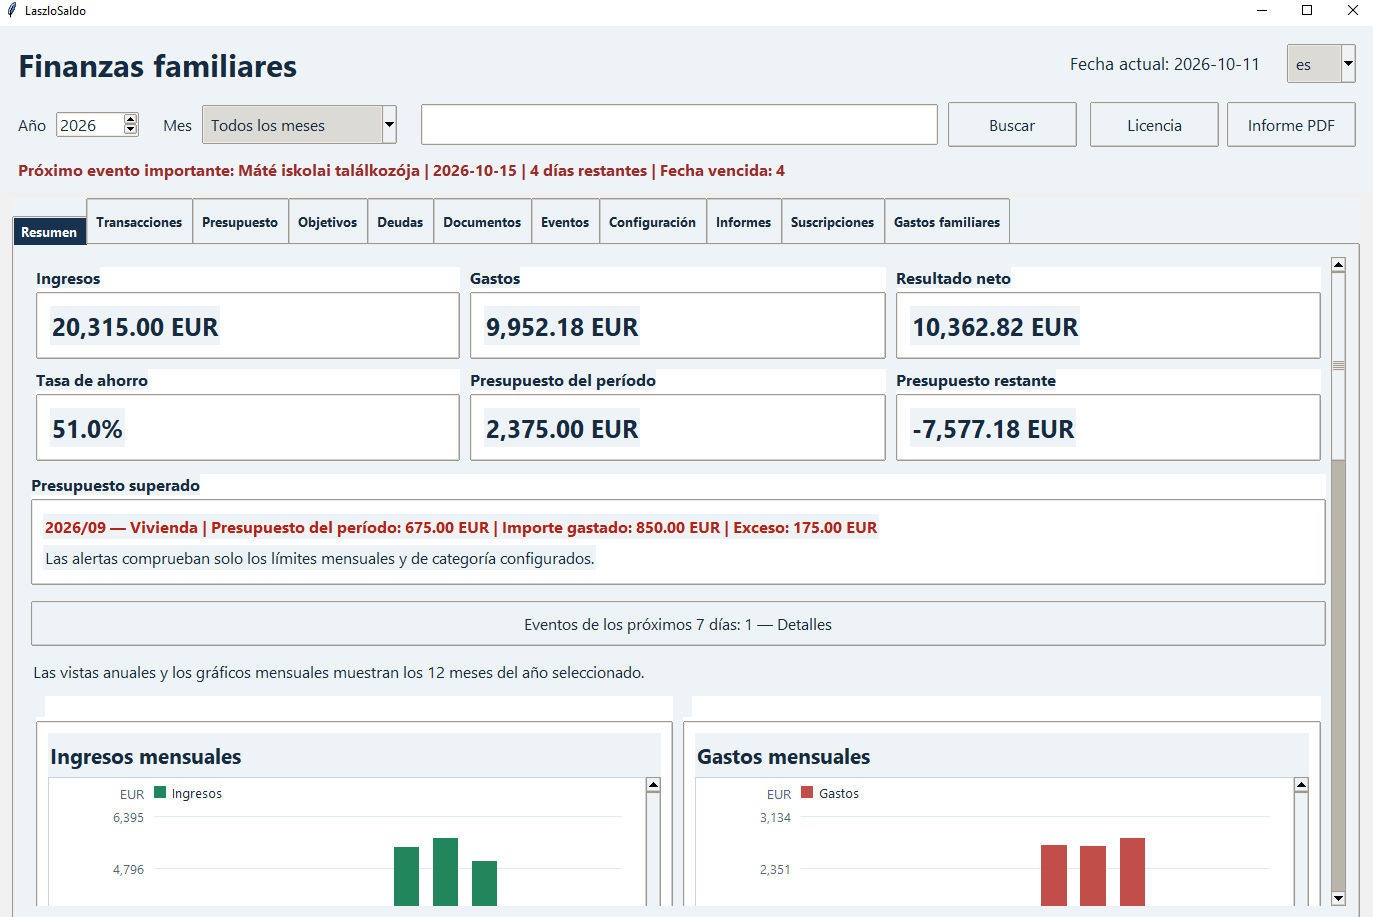Open the Licencia dialog

[x=1154, y=125]
